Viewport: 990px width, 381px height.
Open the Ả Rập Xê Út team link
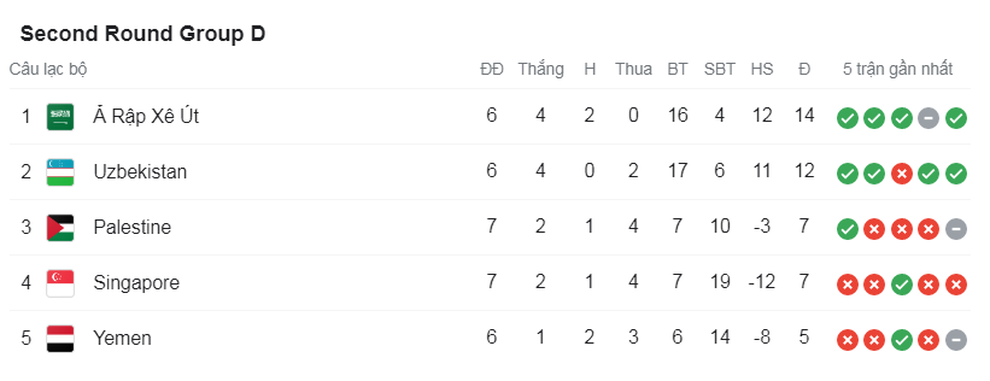click(x=146, y=116)
